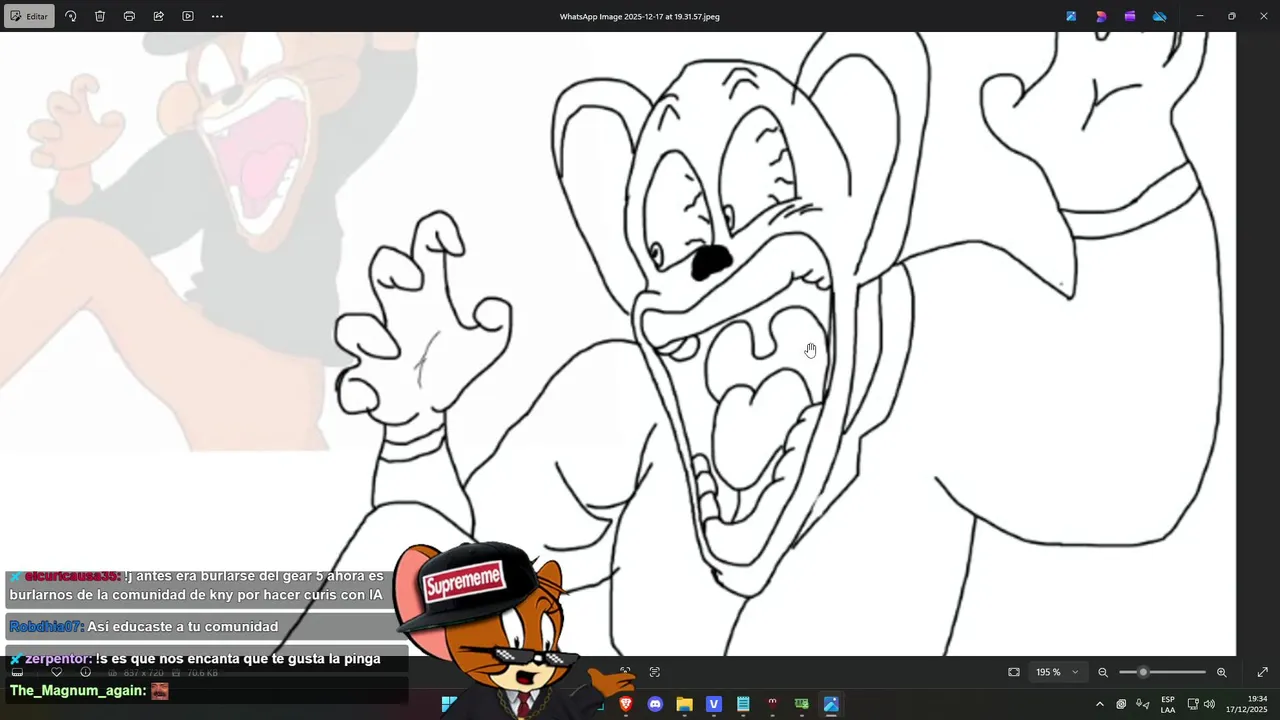
Task: Open Discord from the taskbar
Action: pos(655,704)
